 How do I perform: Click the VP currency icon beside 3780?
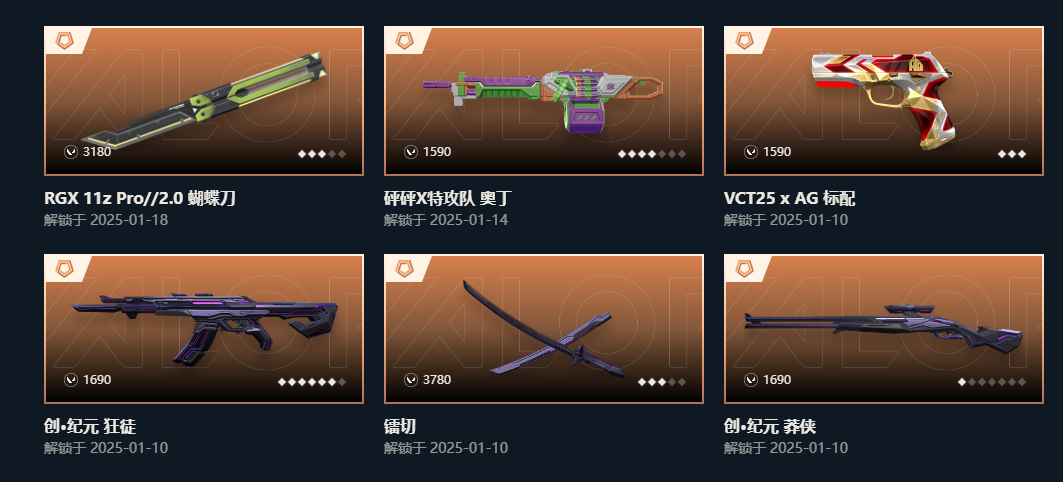(x=411, y=380)
